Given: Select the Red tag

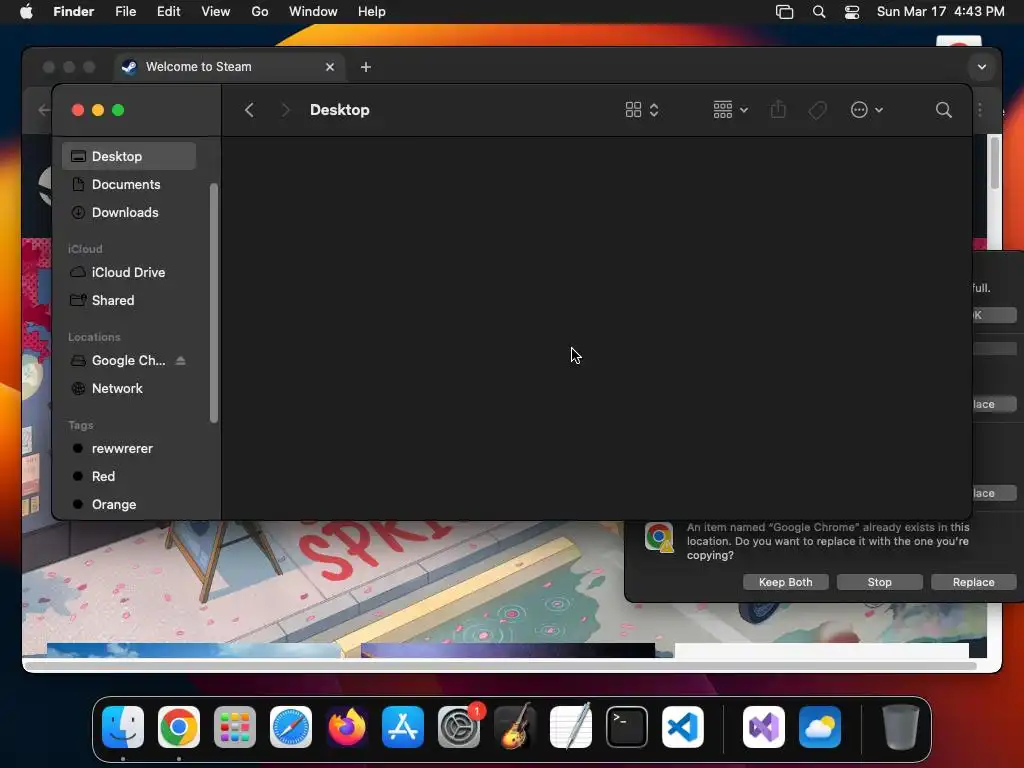Looking at the screenshot, I should click(129, 477).
